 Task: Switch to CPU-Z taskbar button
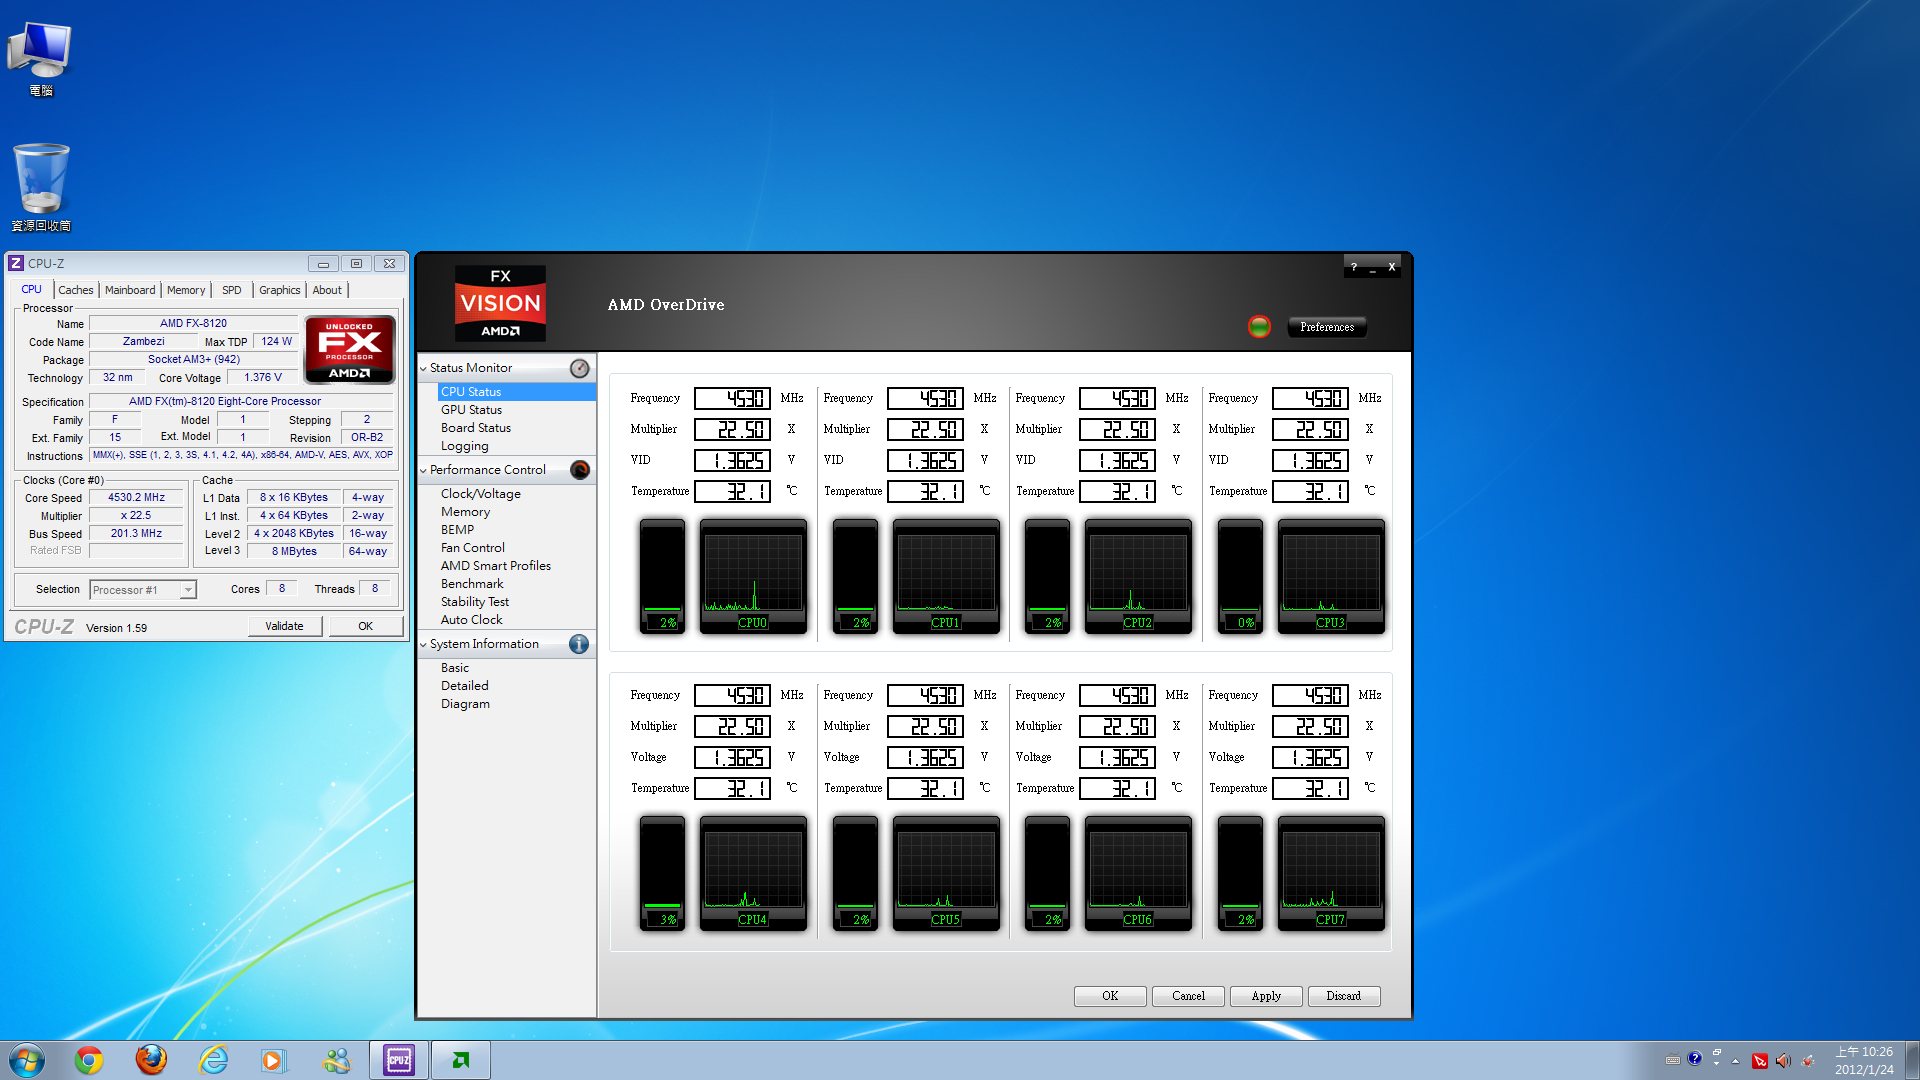click(399, 1060)
